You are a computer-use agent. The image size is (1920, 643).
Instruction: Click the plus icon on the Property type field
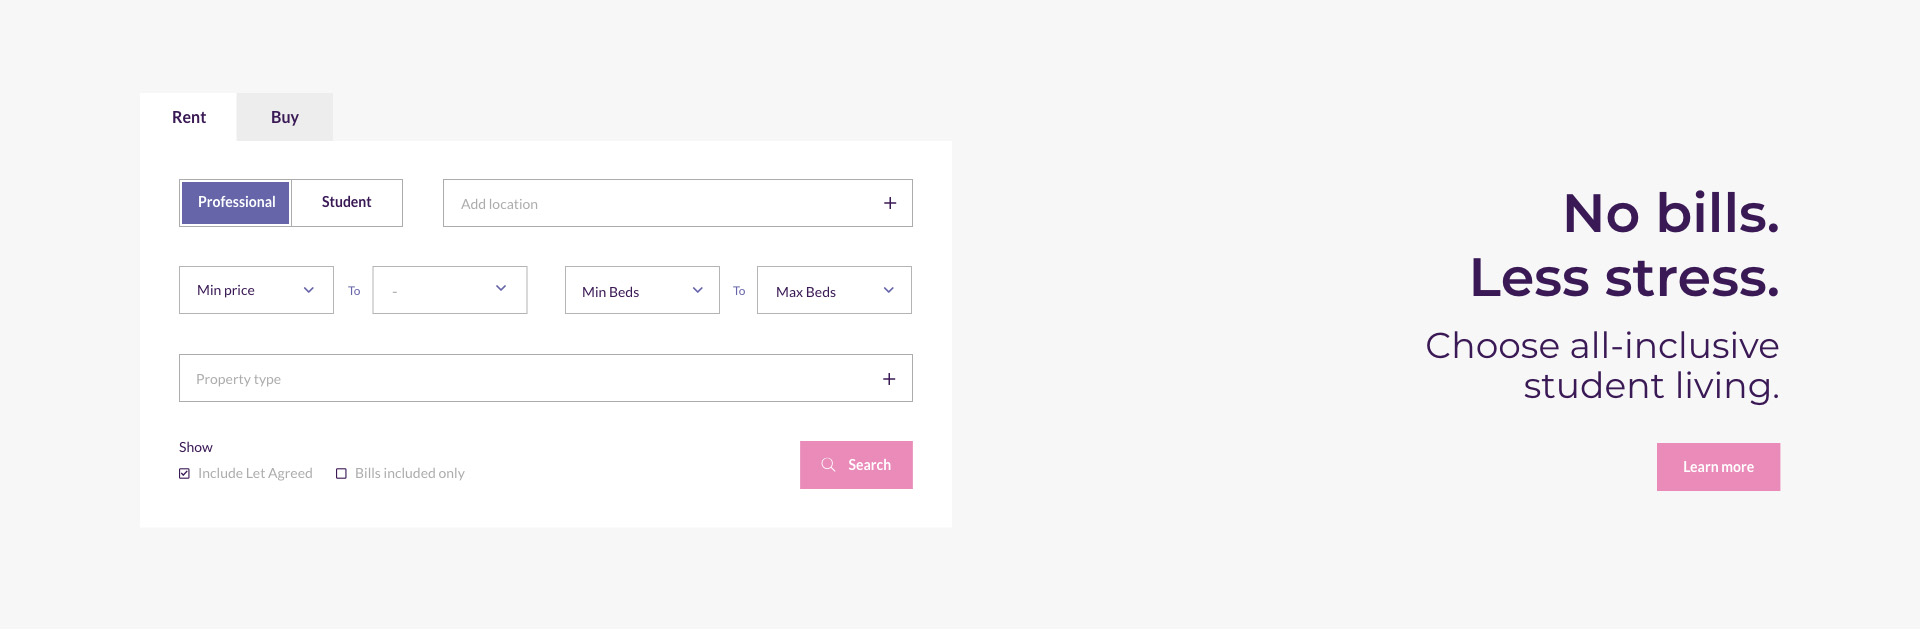[889, 378]
